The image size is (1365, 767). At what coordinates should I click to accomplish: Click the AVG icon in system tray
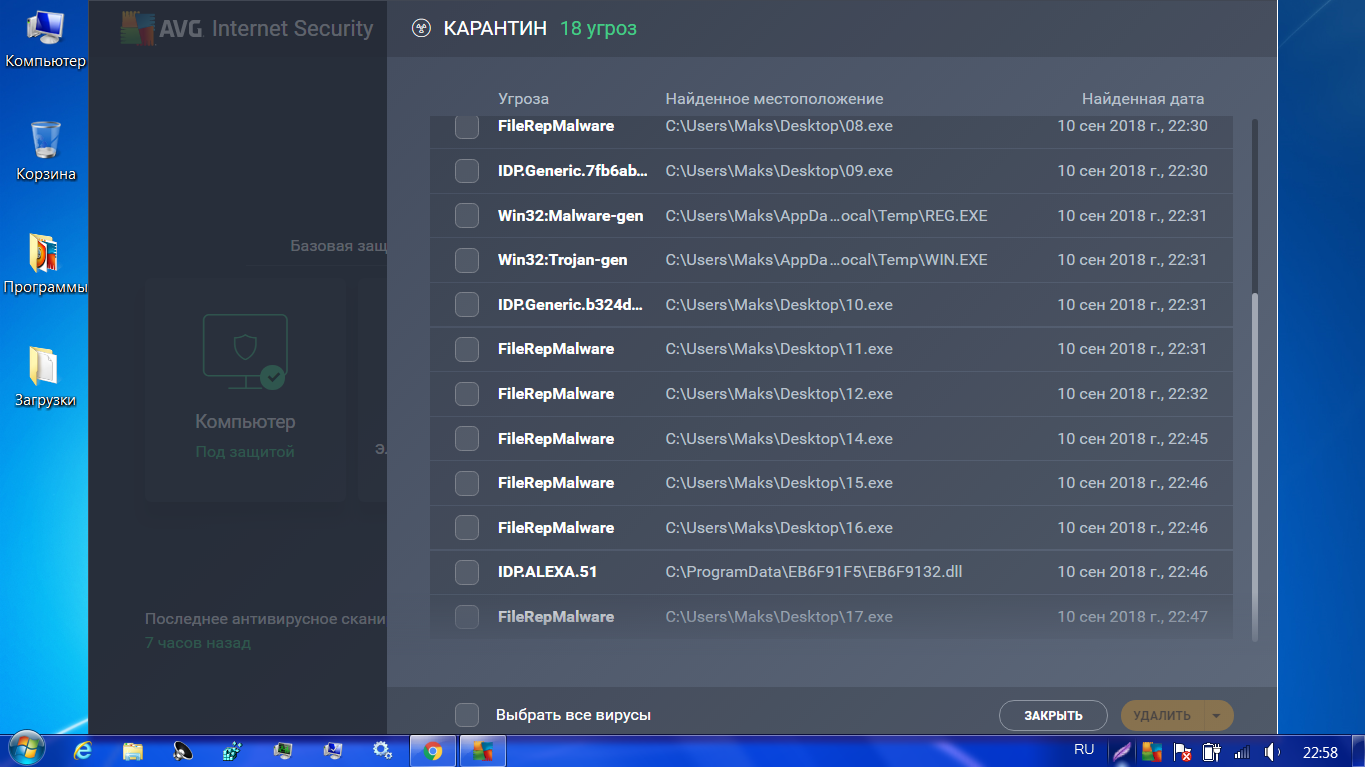(x=1153, y=751)
